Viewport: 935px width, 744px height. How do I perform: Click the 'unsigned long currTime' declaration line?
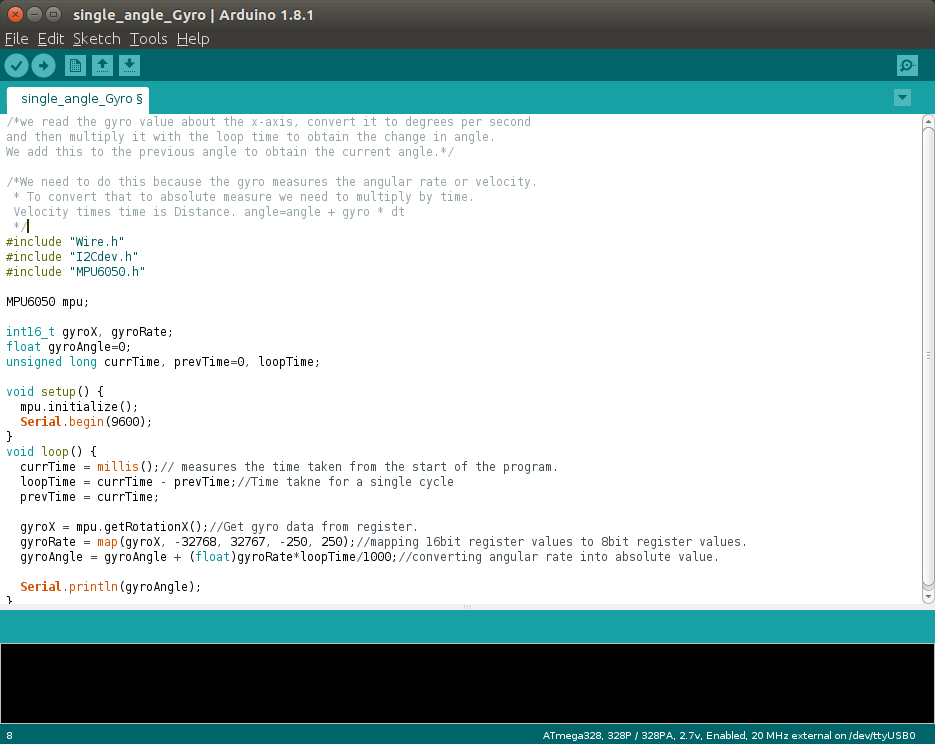pyautogui.click(x=163, y=362)
